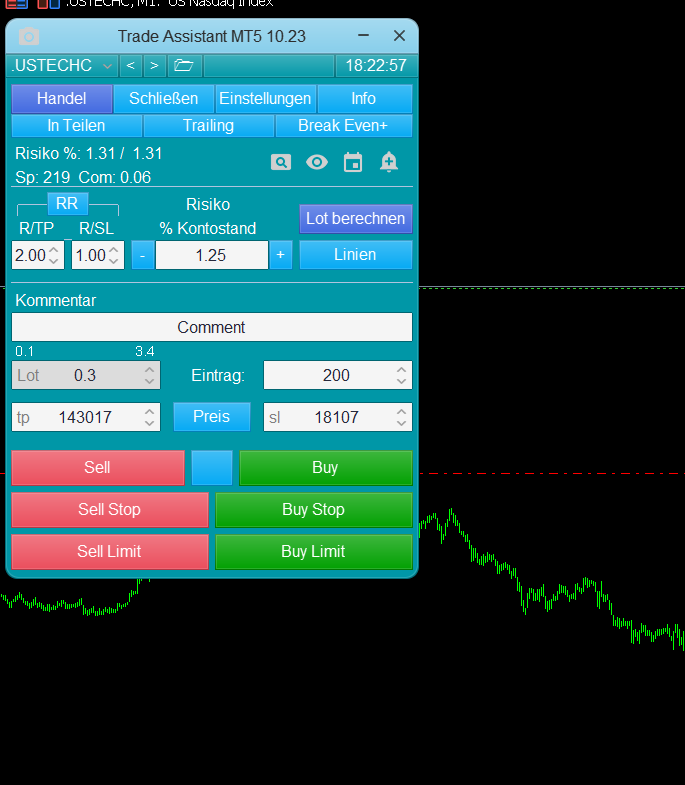Viewport: 685px width, 785px height.
Task: Click the magnifier search icon
Action: point(281,162)
